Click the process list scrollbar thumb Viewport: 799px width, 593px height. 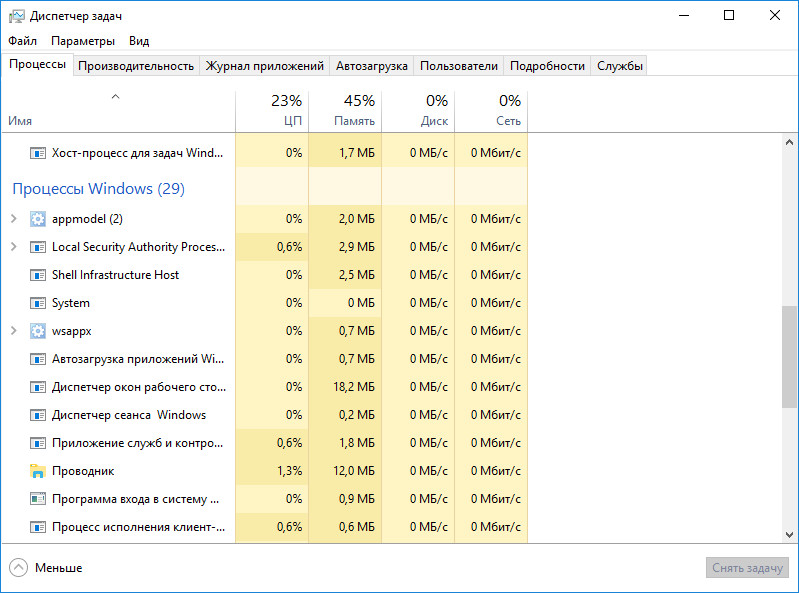[x=789, y=357]
